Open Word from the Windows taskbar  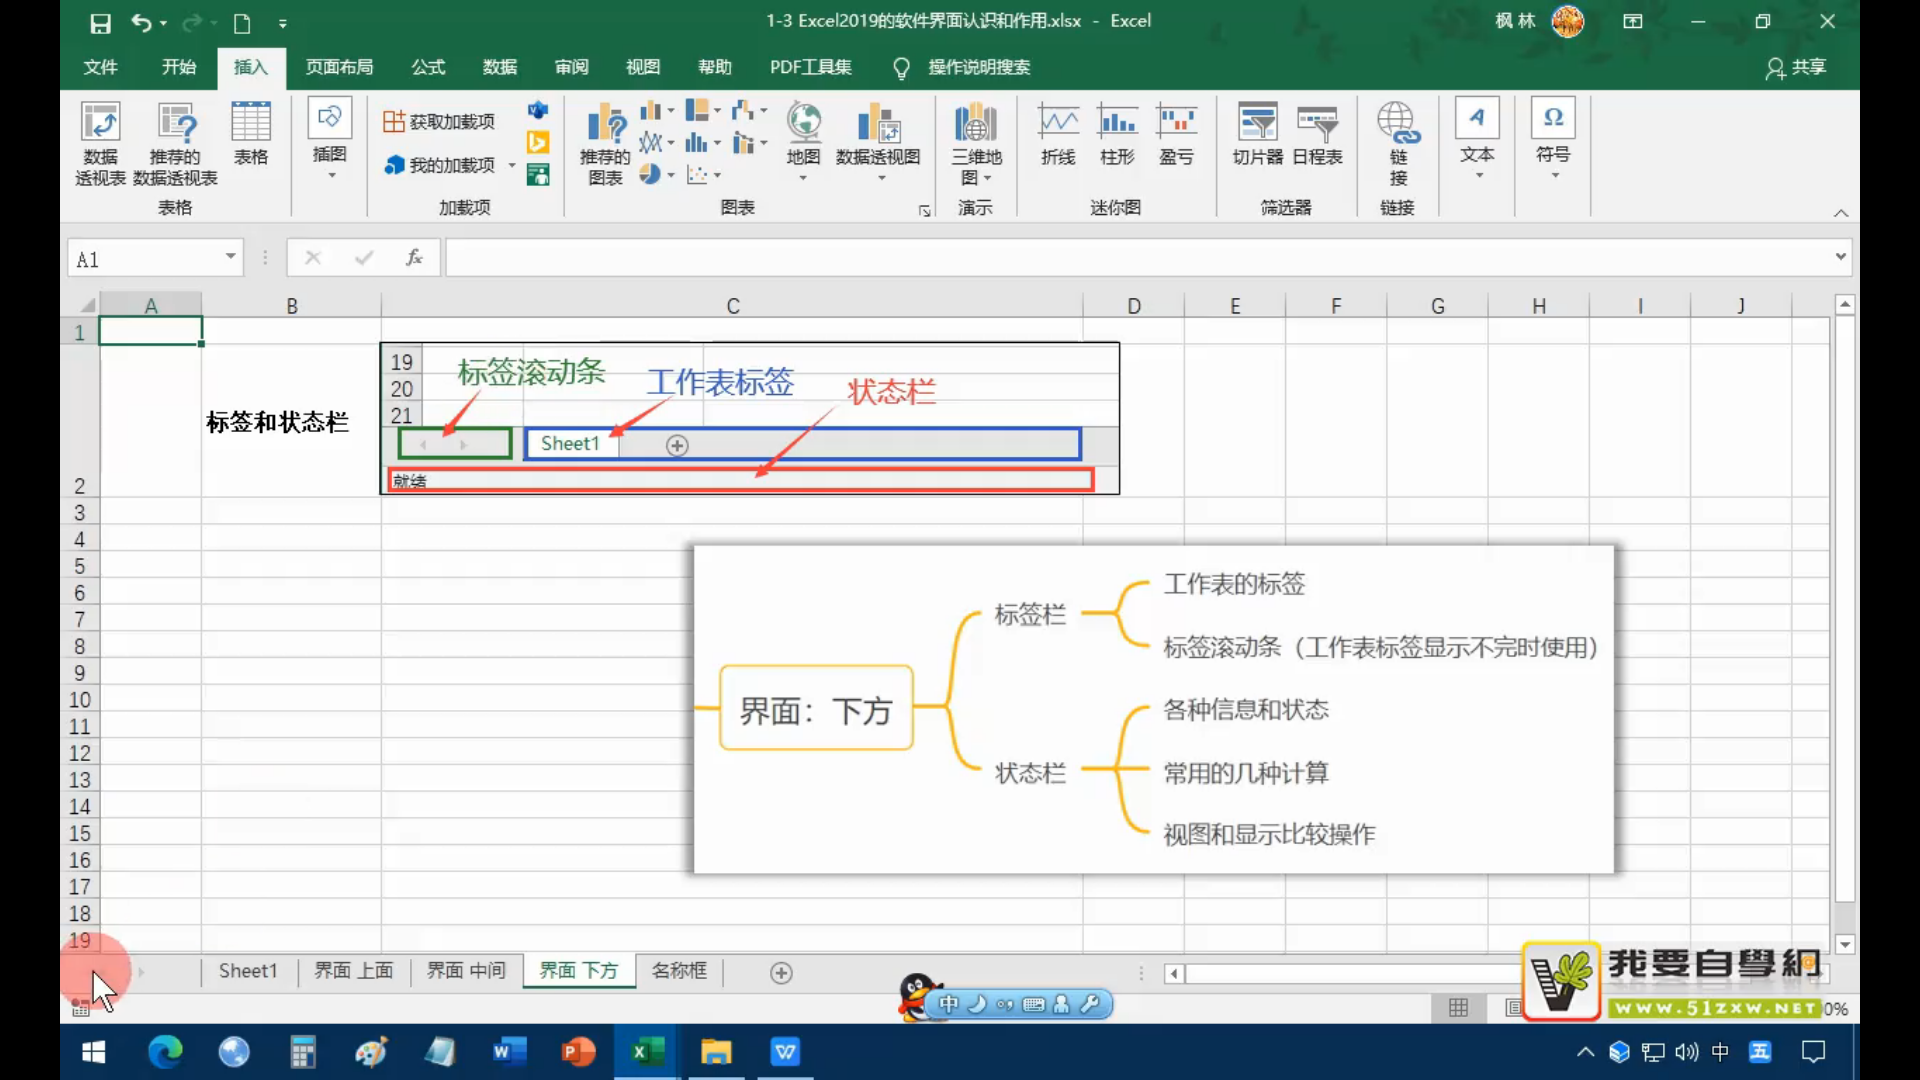click(x=508, y=1052)
